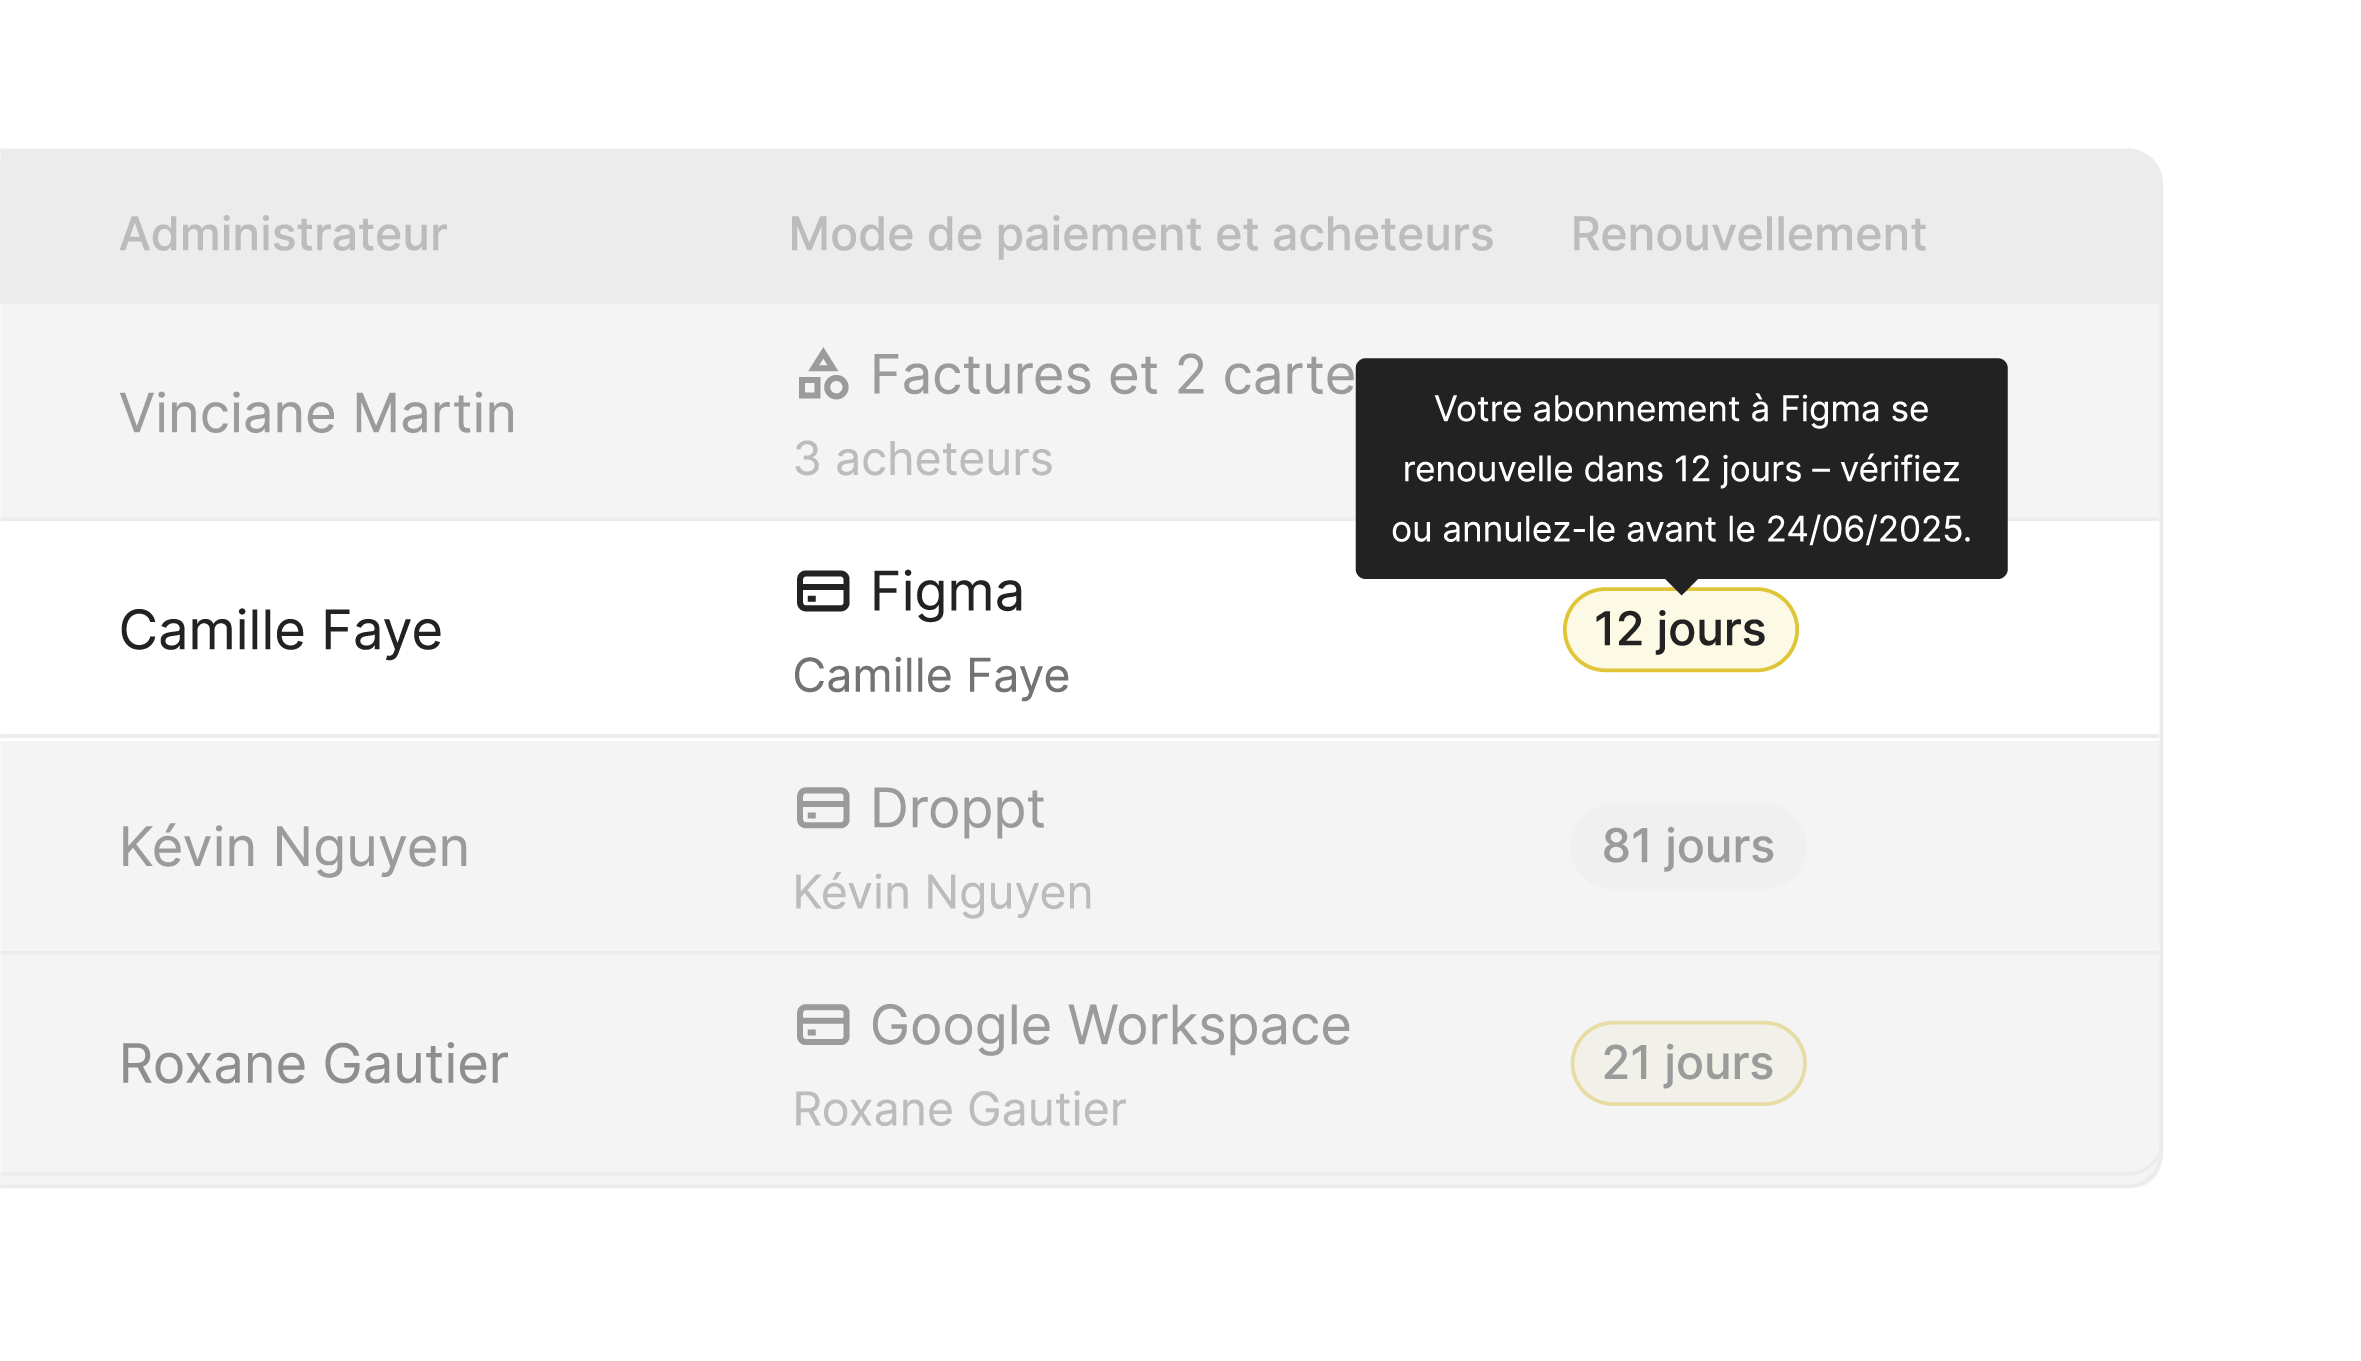Viewport: 2361px width, 1361px height.
Task: Select Roxane Gautier in the Administrateur column
Action: [314, 1063]
